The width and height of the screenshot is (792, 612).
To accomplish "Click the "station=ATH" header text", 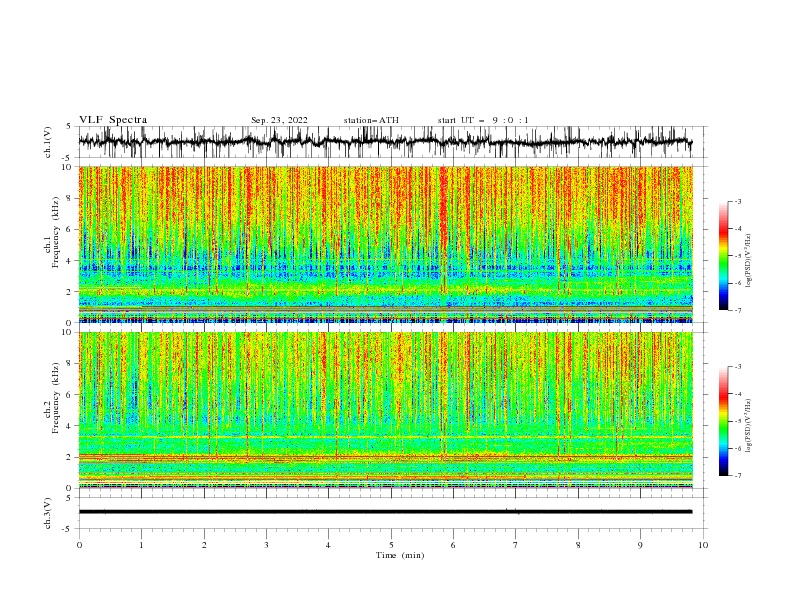I will pos(371,120).
